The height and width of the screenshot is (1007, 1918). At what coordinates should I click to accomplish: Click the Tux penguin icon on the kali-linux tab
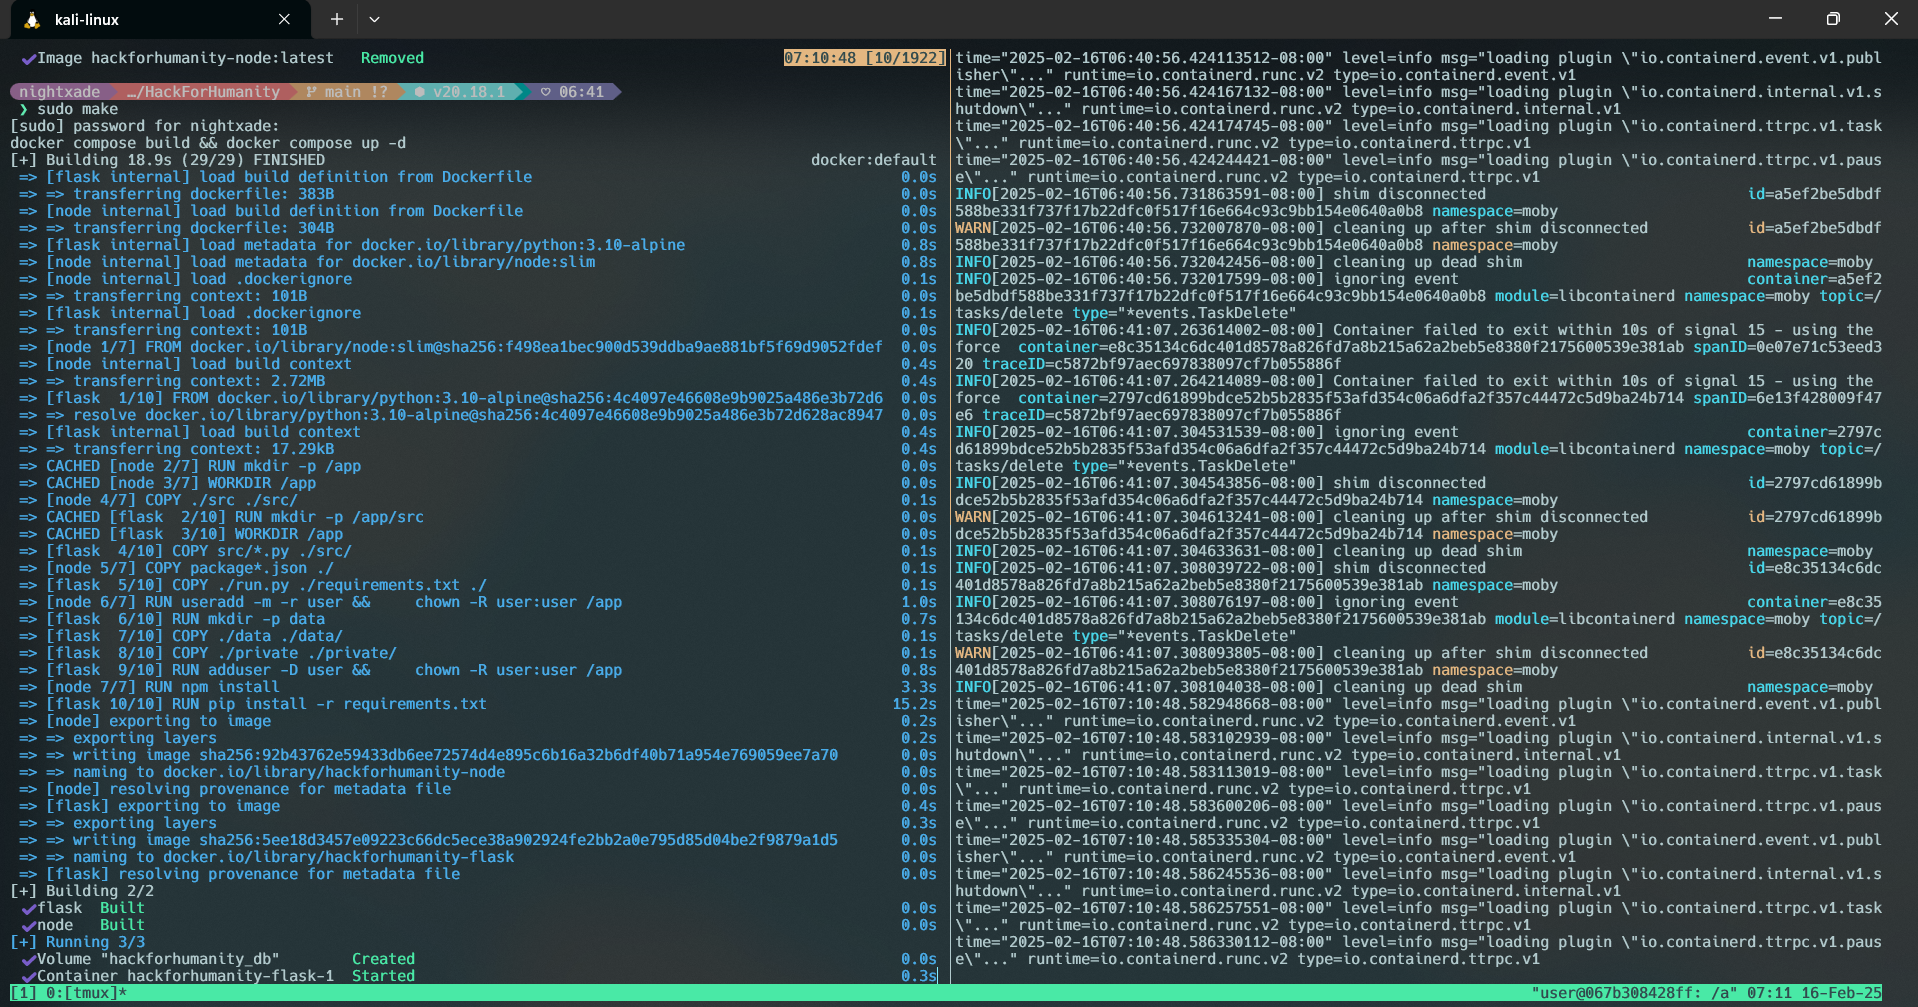(x=32, y=19)
